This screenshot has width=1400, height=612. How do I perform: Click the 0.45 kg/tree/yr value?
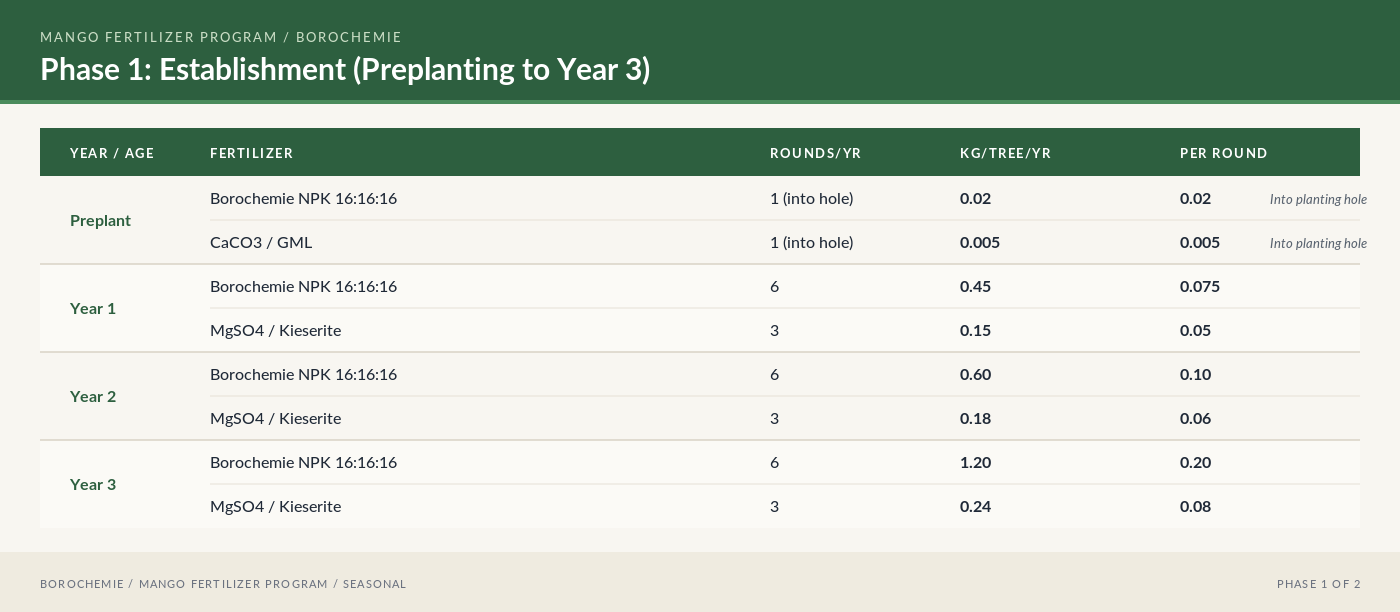(975, 286)
